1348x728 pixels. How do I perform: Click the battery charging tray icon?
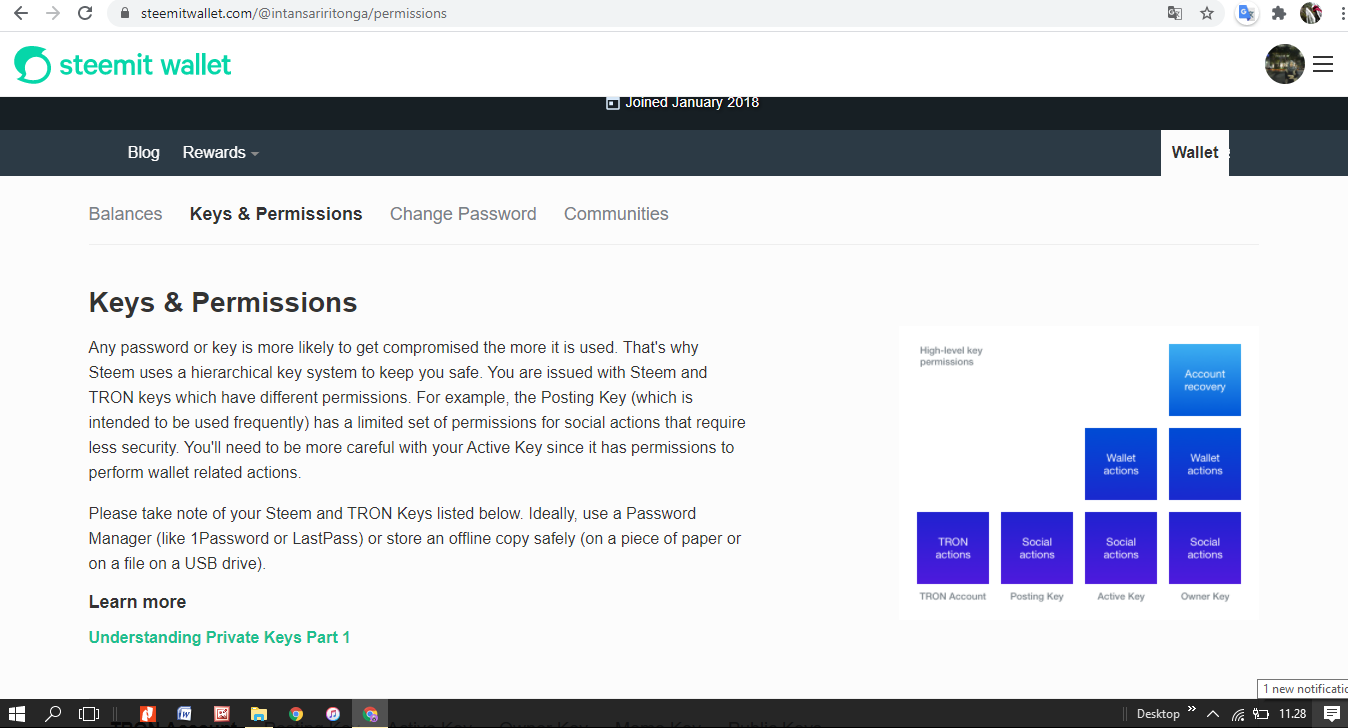[1262, 714]
